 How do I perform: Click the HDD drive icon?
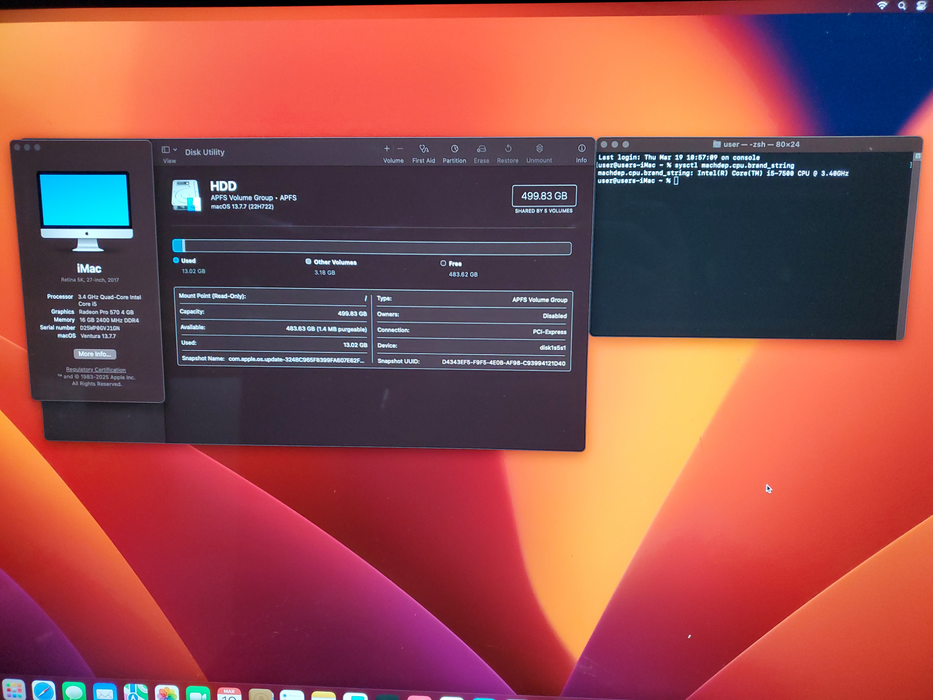tap(186, 195)
